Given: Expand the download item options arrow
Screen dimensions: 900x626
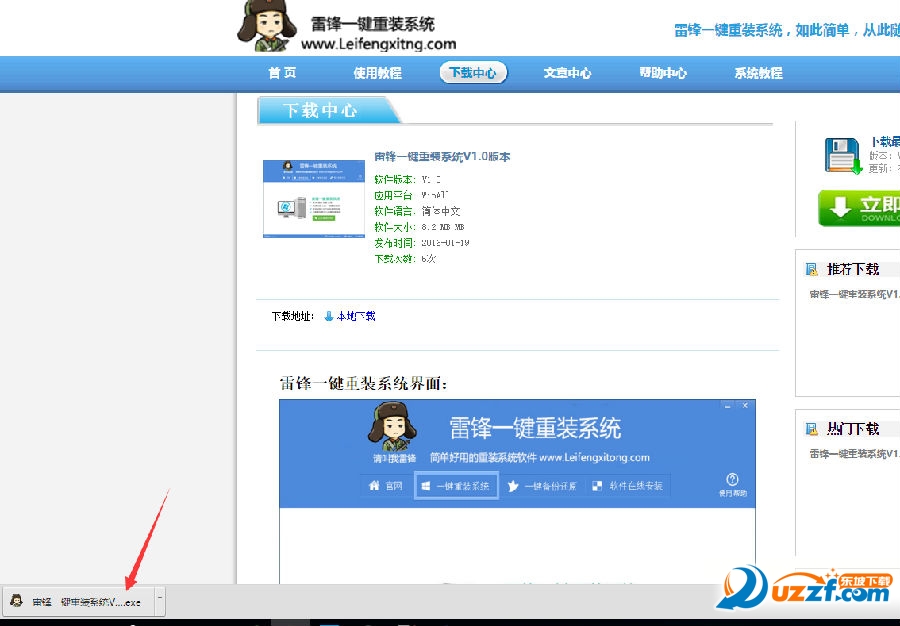Looking at the screenshot, I should [160, 600].
